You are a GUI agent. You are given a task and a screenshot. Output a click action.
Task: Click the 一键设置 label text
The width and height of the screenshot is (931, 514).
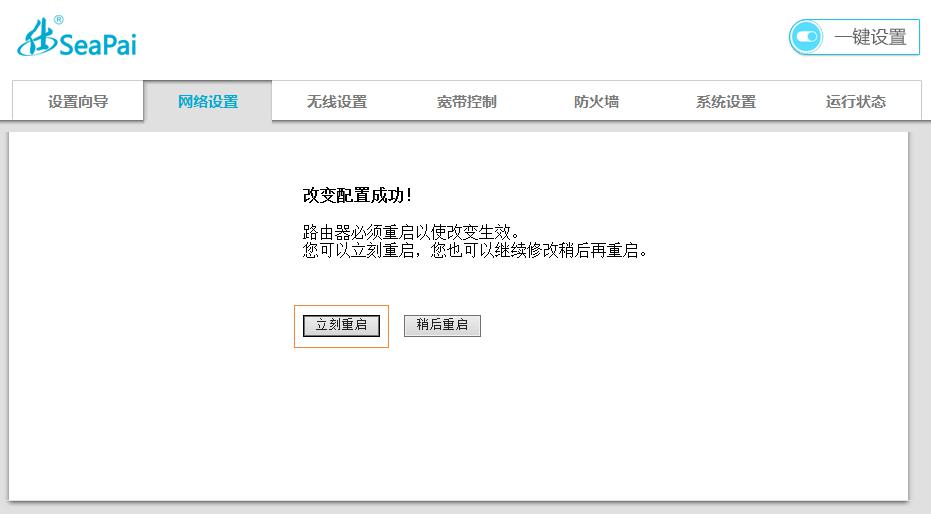tap(870, 37)
